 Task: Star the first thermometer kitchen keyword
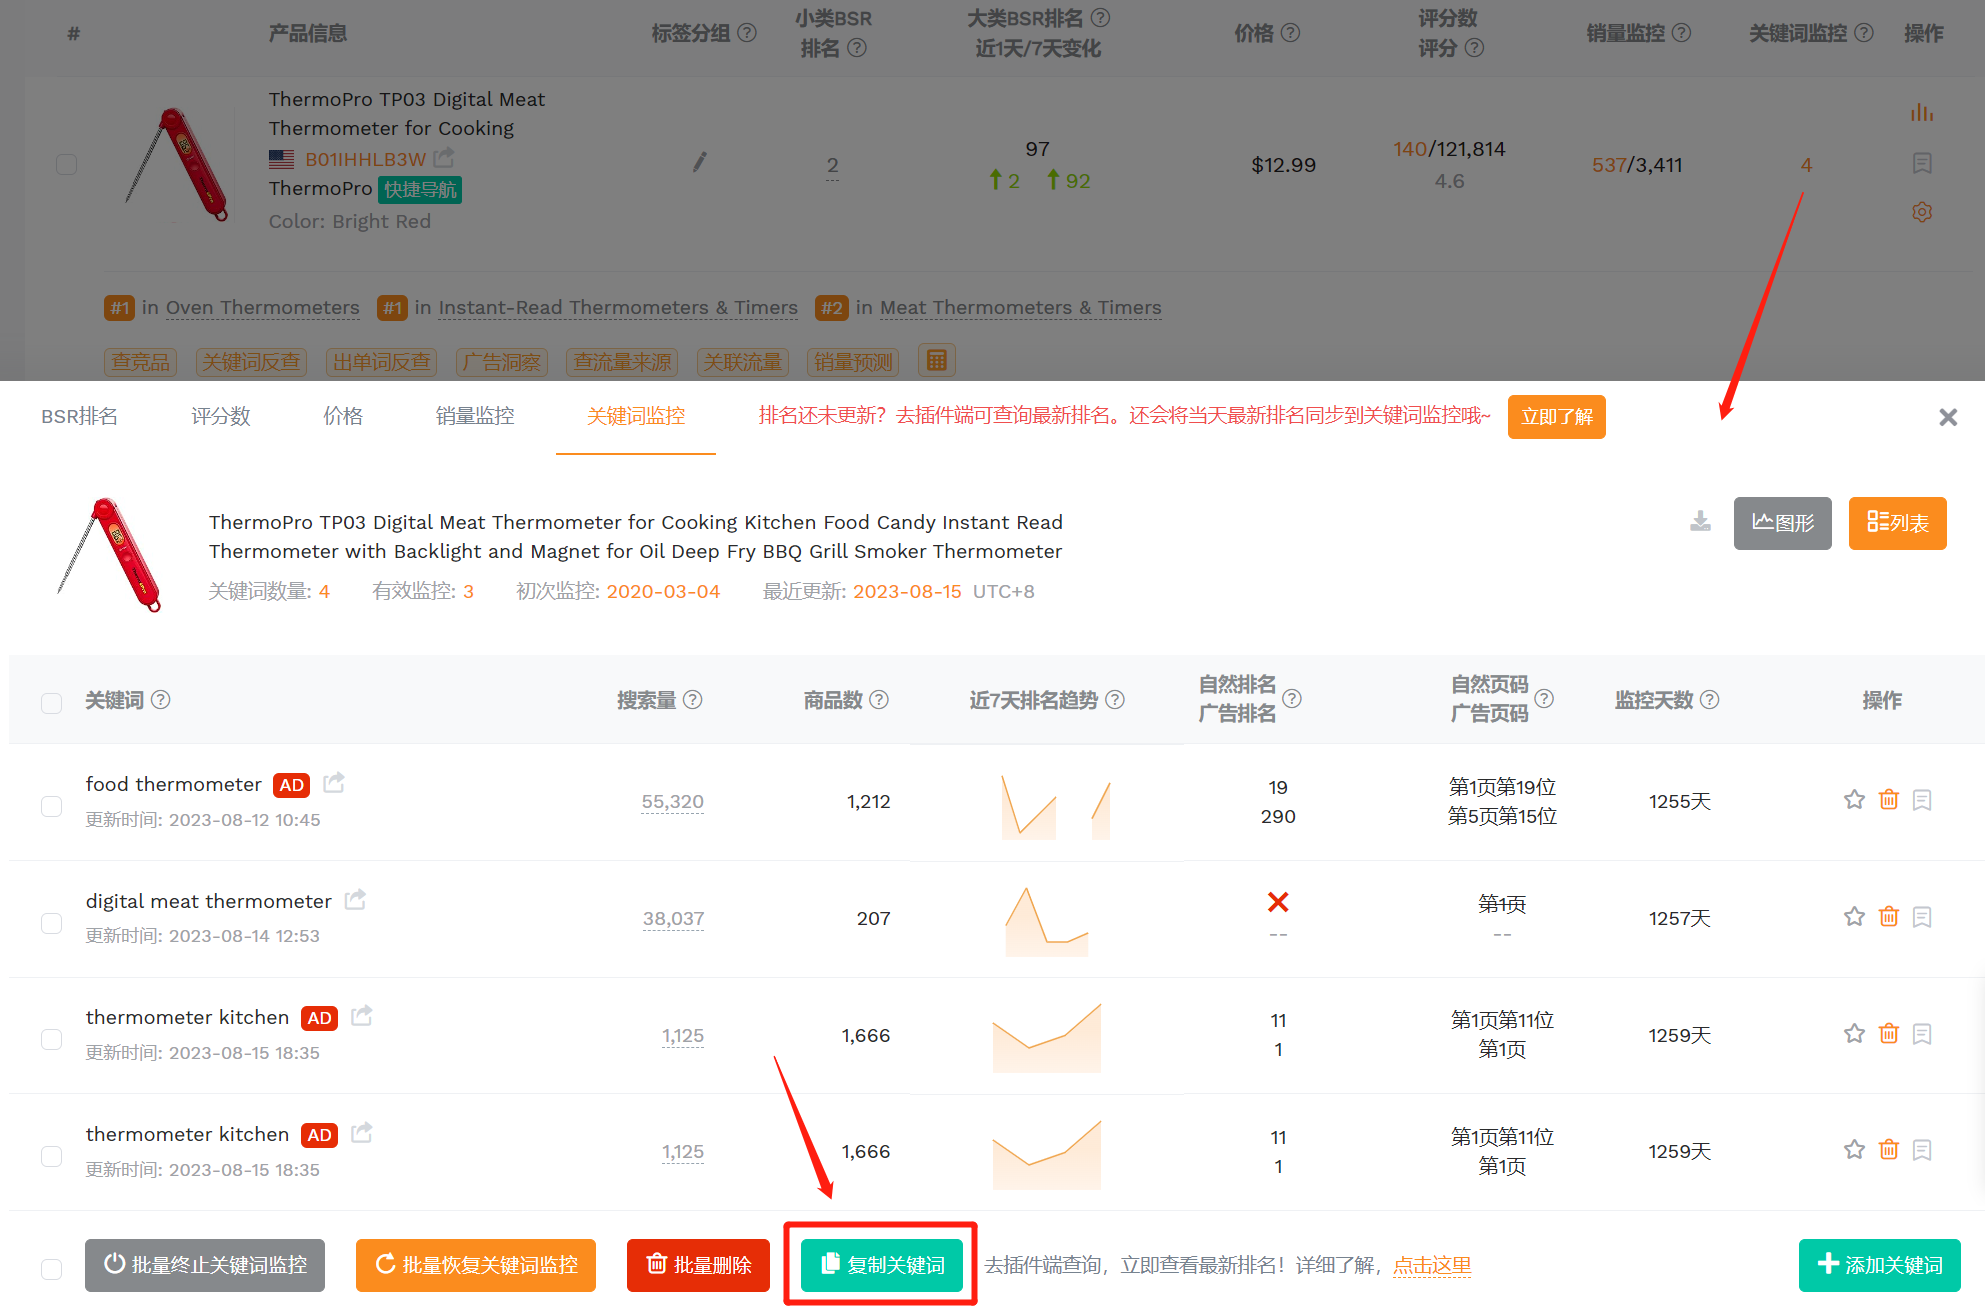pos(1854,1034)
